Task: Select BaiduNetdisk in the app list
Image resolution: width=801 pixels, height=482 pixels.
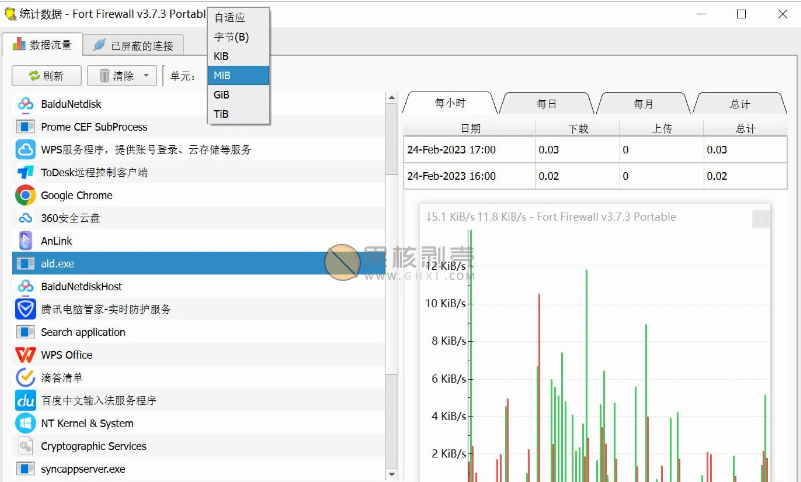Action: (198, 104)
